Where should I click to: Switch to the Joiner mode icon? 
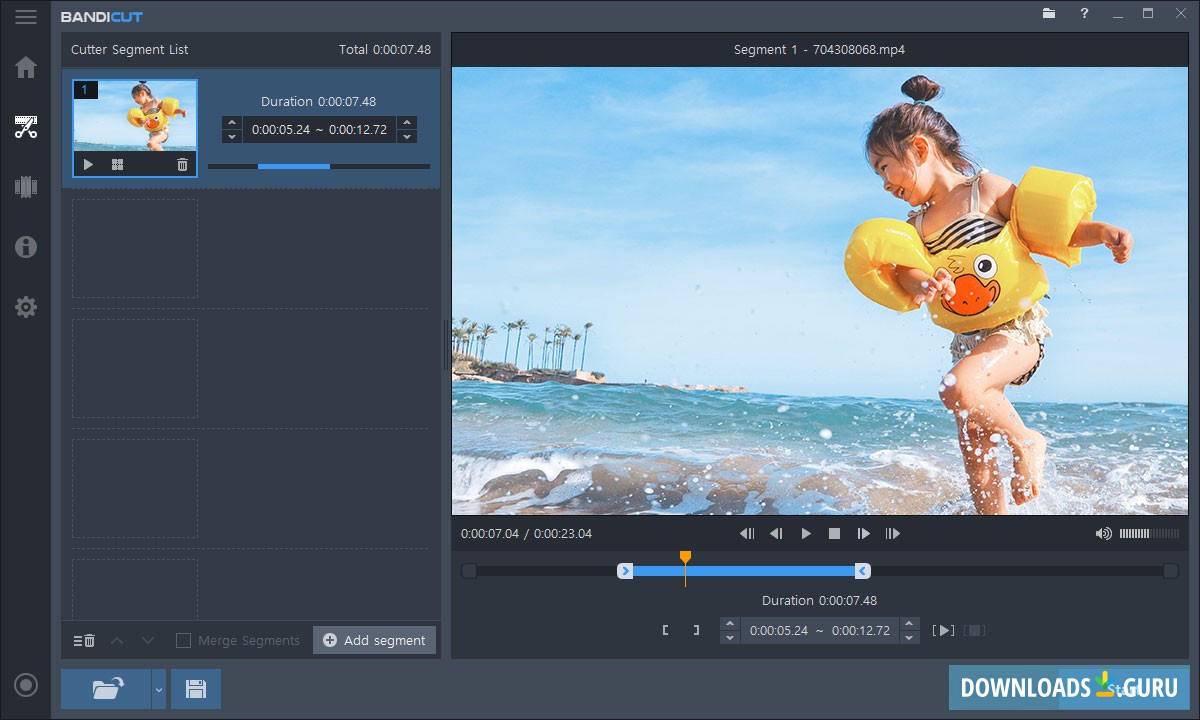[26, 187]
